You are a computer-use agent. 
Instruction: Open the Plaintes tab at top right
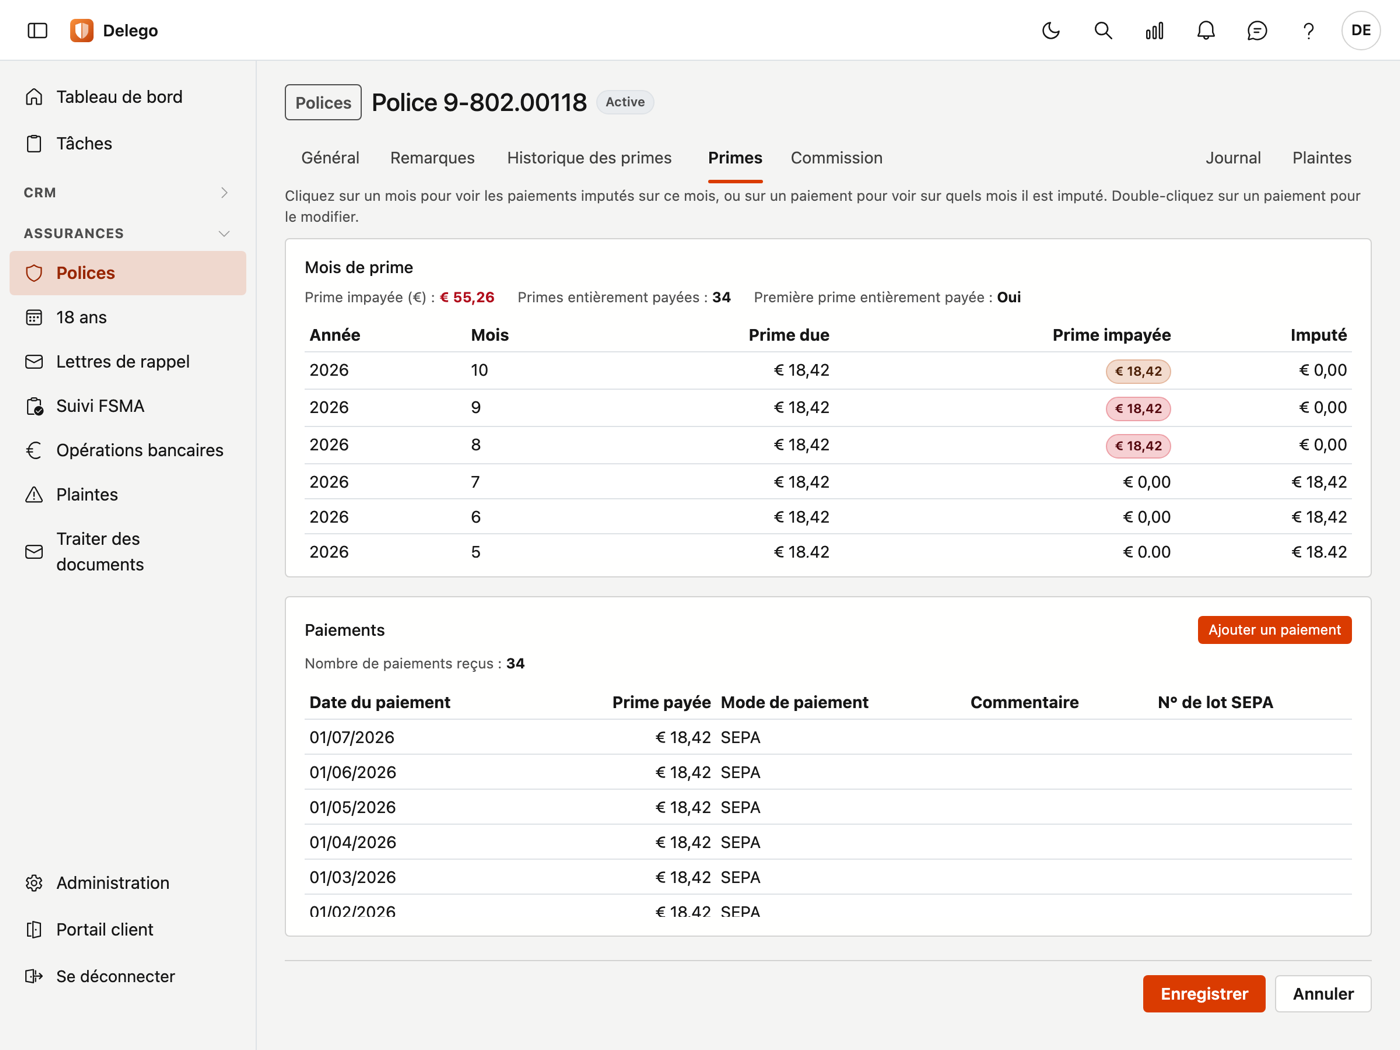pos(1321,158)
